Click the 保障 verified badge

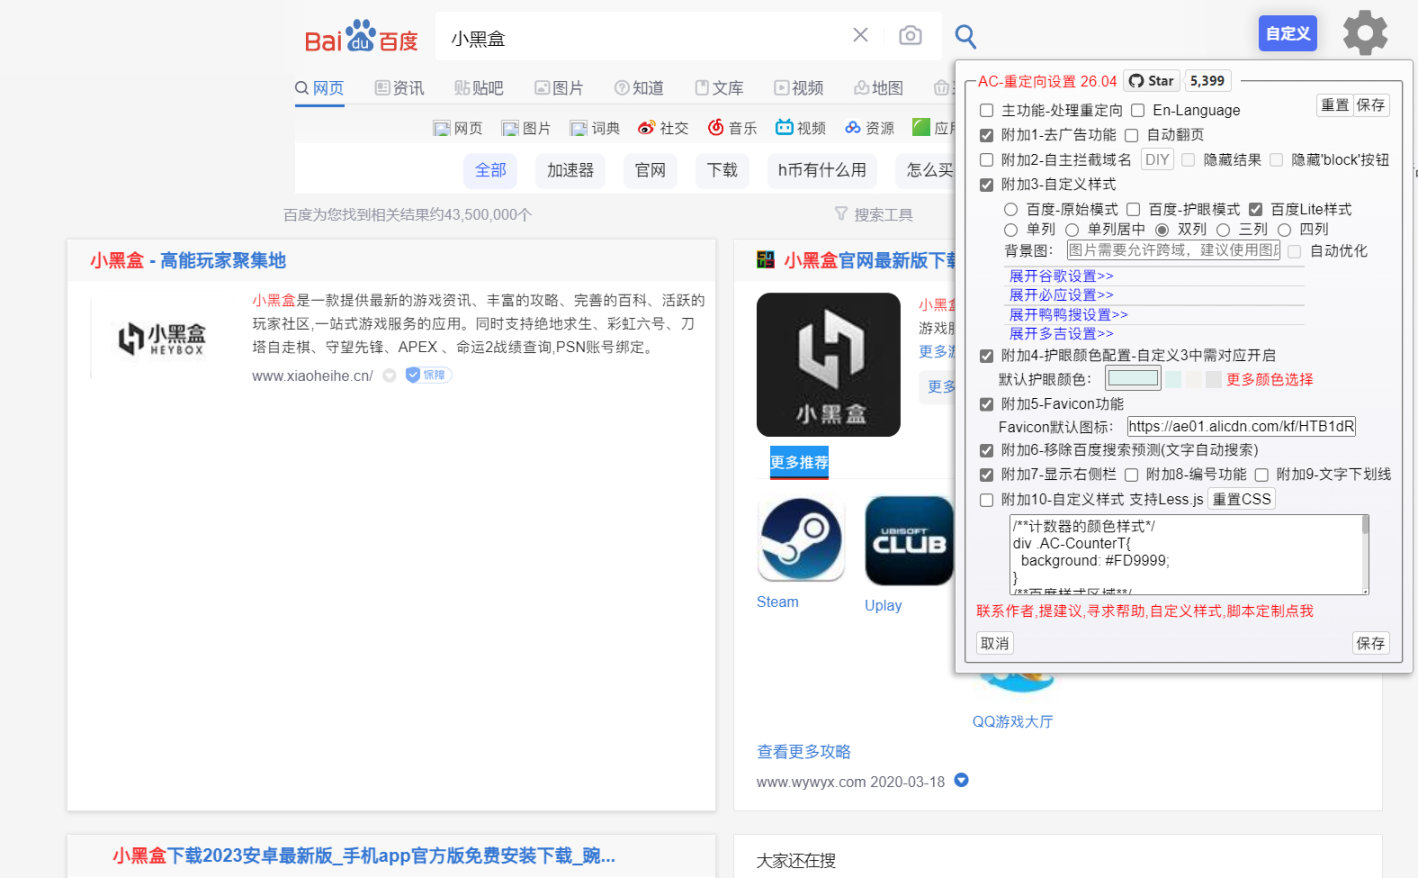[428, 375]
